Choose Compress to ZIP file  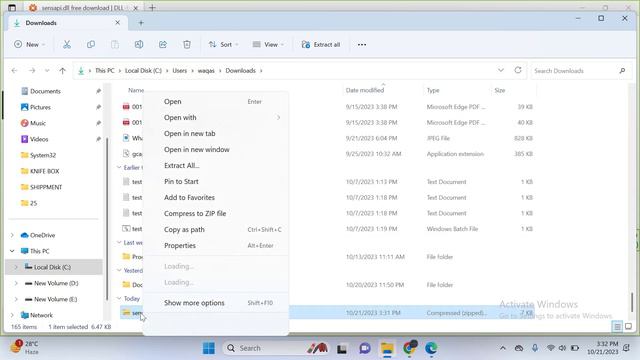(216, 213)
